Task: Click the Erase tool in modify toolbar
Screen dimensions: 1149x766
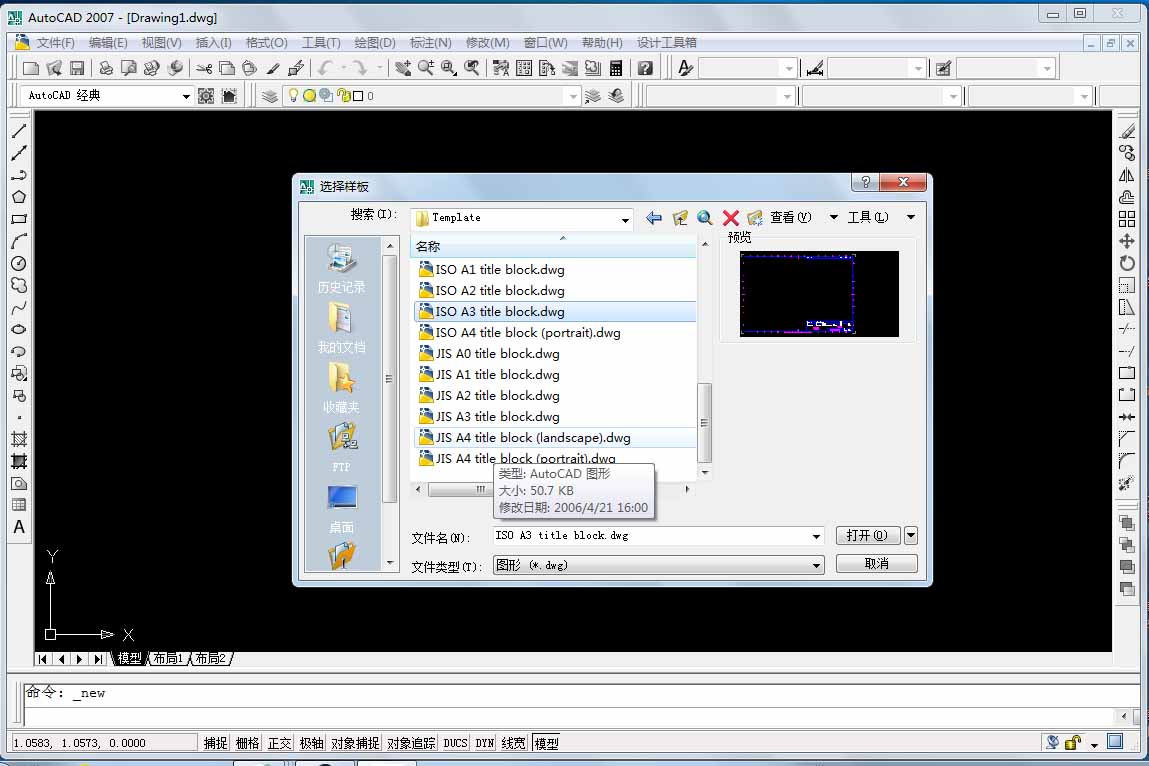Action: pyautogui.click(x=1127, y=131)
